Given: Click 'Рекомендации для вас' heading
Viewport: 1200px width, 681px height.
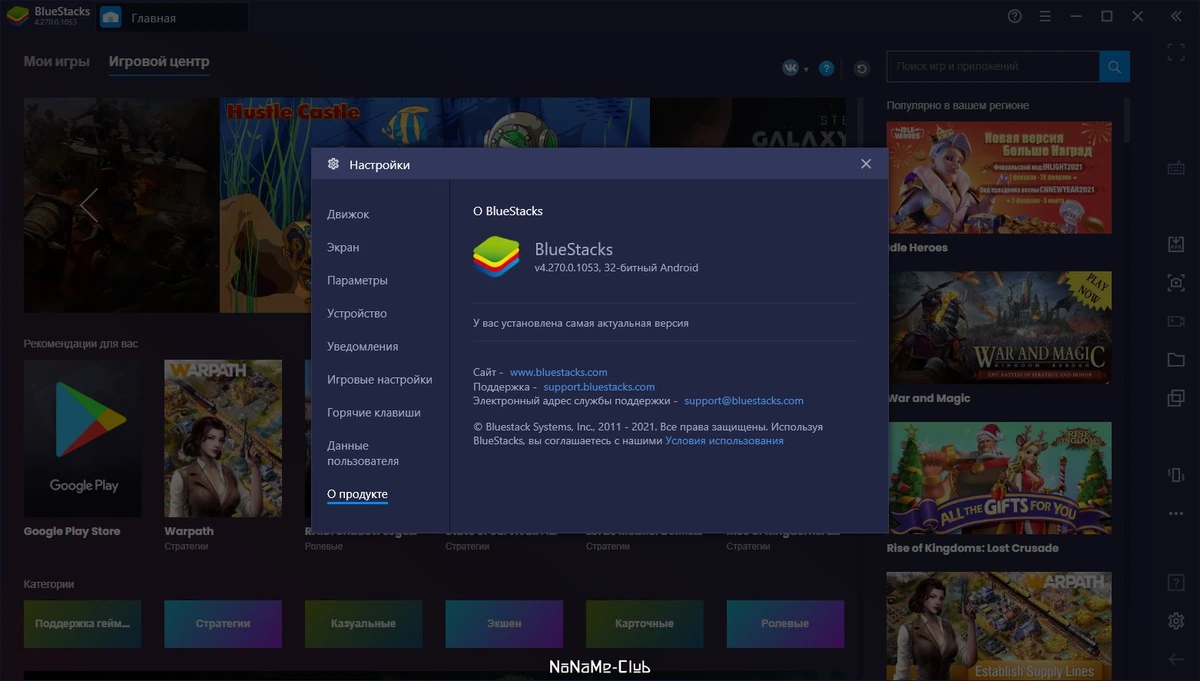Looking at the screenshot, I should pyautogui.click(x=81, y=343).
